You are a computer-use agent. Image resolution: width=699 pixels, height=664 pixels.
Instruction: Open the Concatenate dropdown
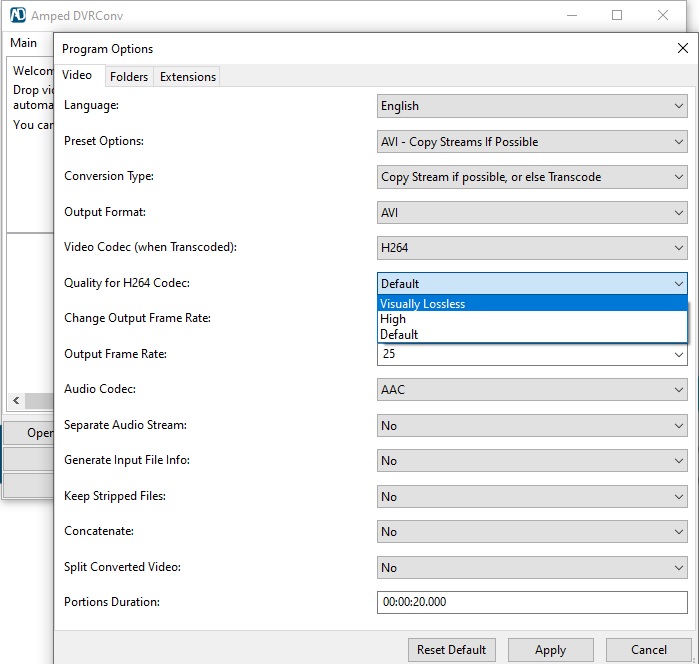532,532
